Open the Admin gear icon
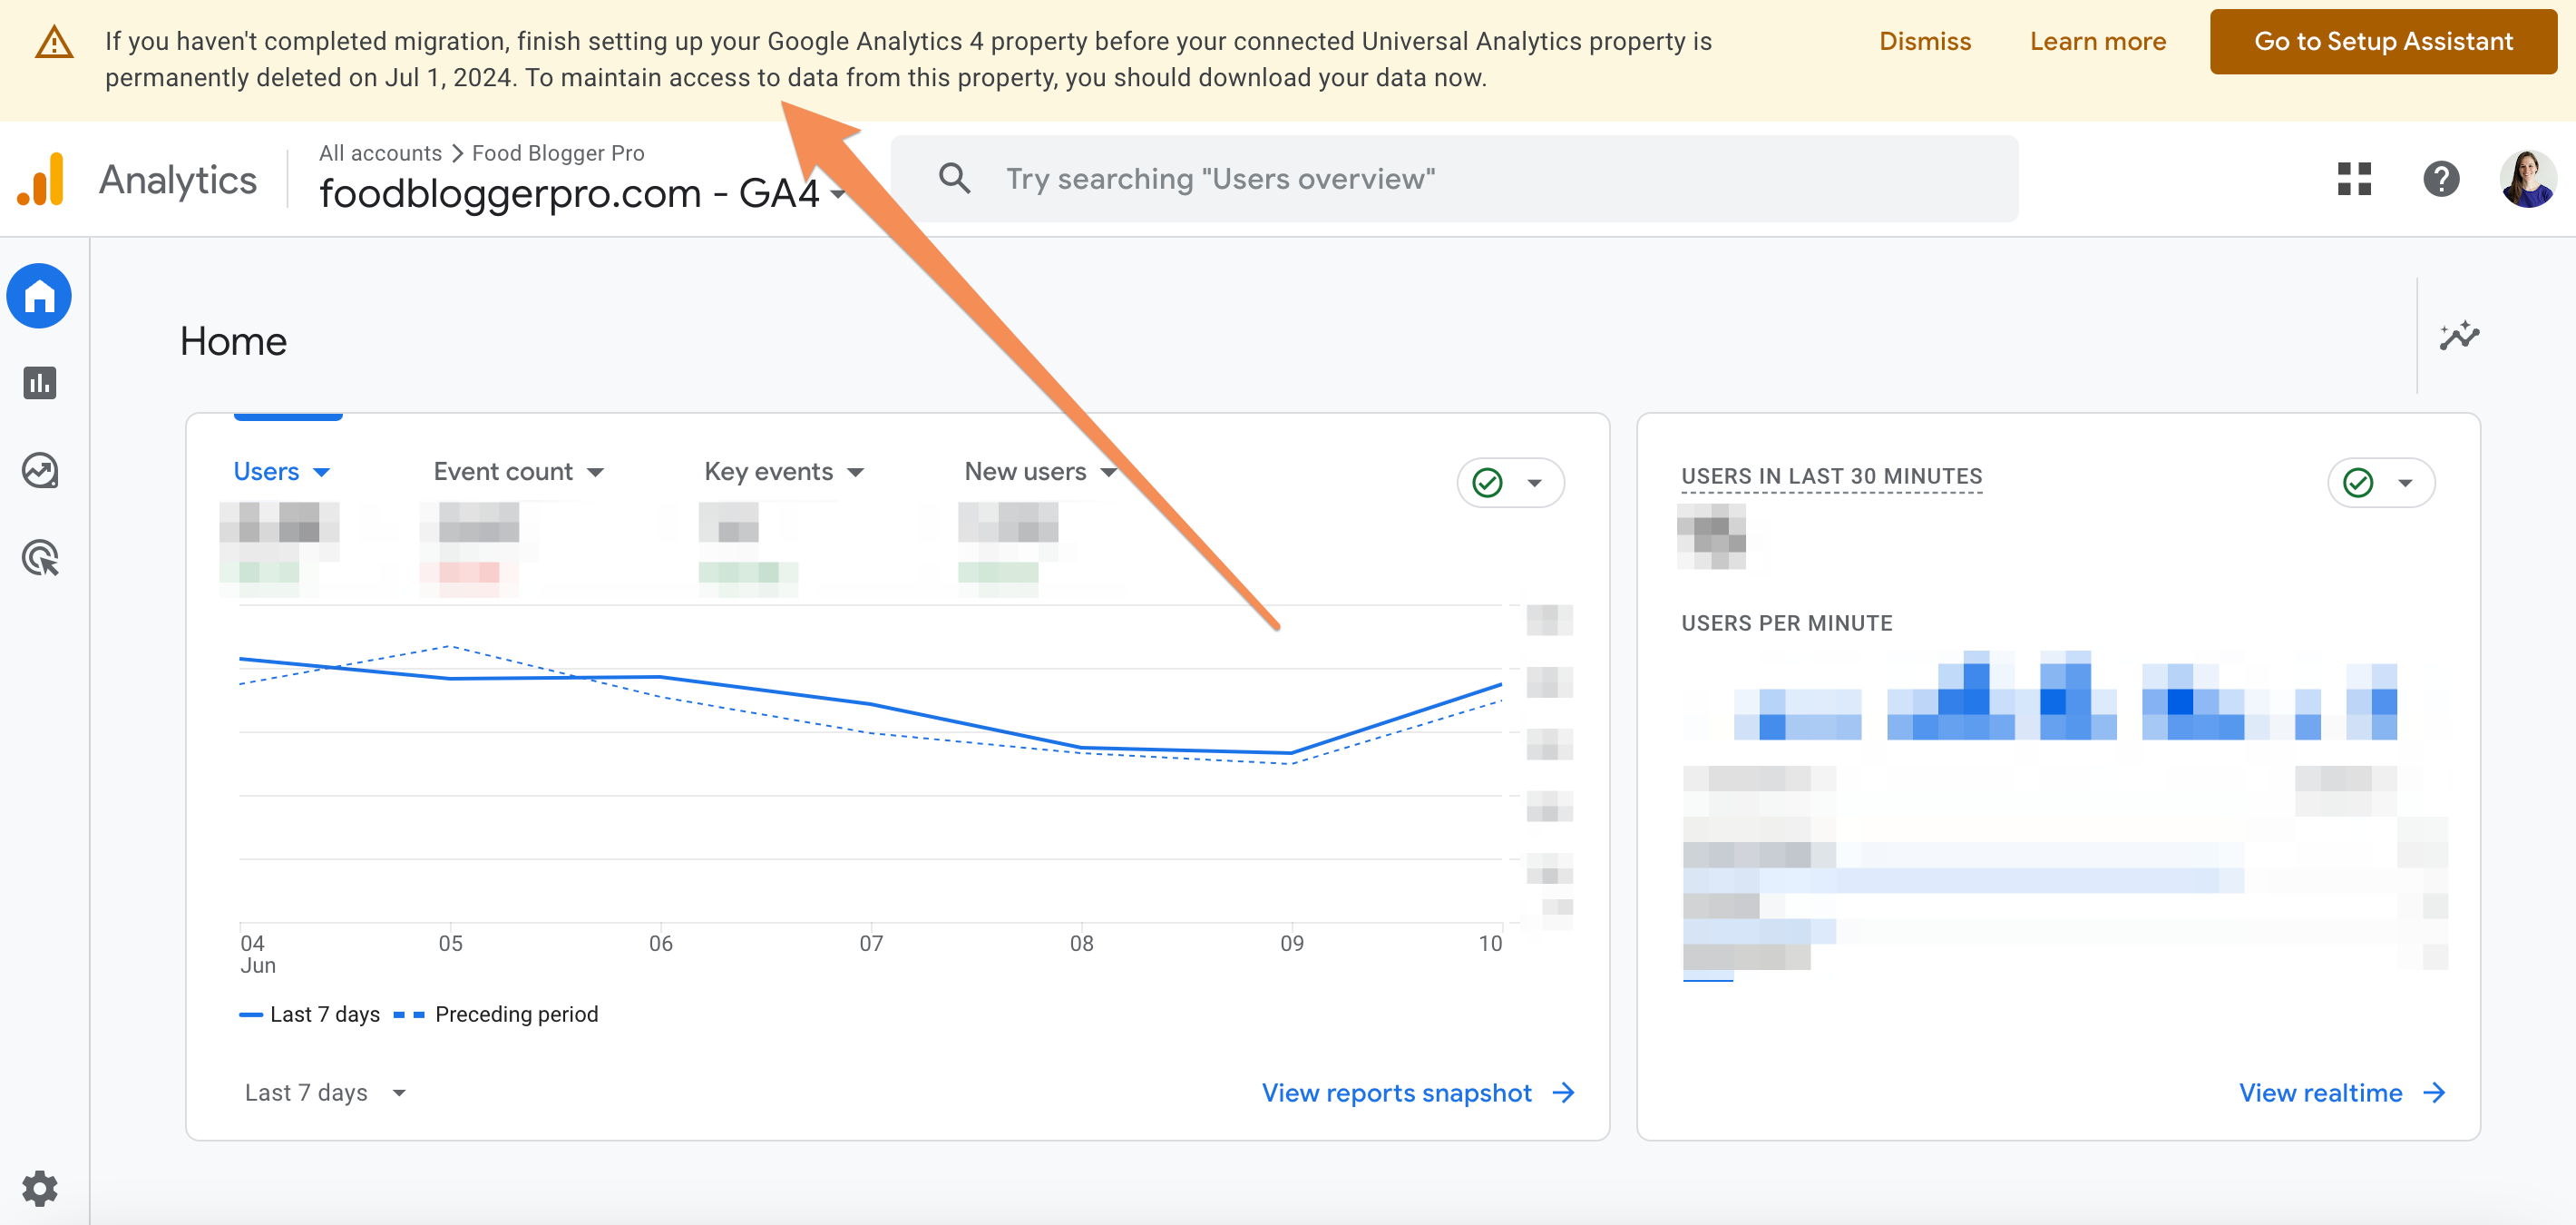2576x1225 pixels. 40,1188
